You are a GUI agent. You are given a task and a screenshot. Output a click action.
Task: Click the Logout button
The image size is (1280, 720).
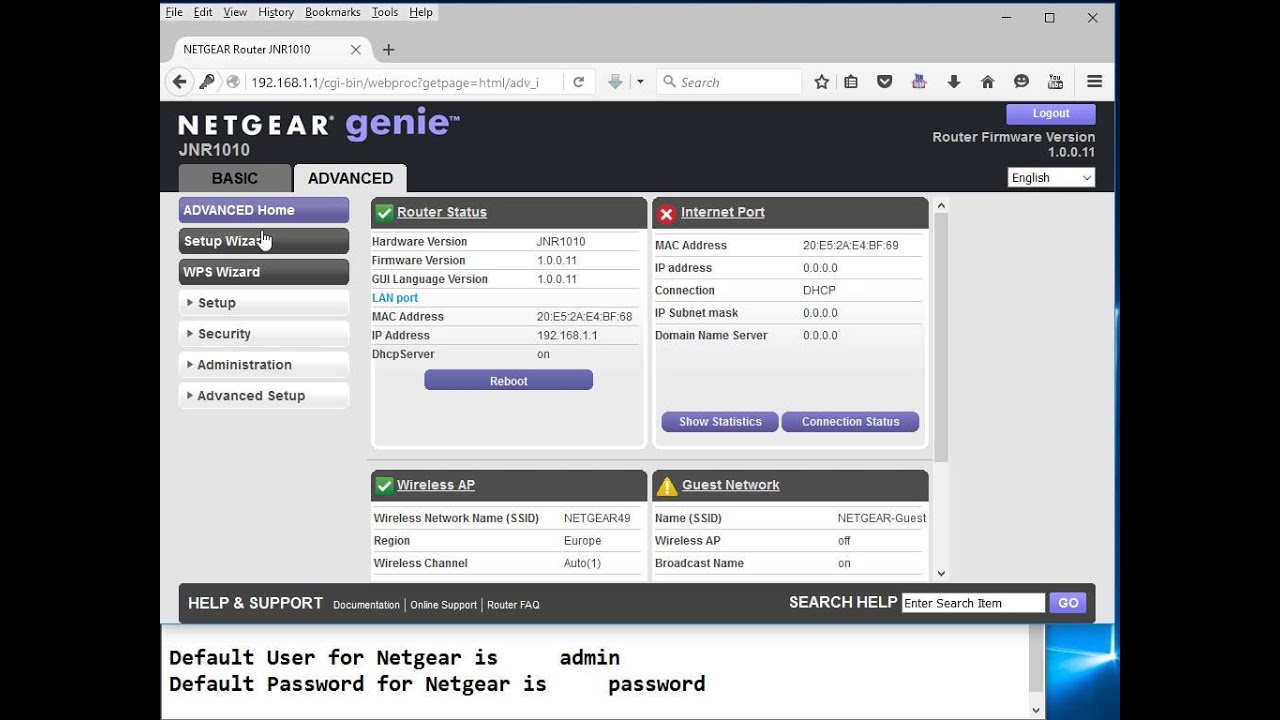point(1050,114)
